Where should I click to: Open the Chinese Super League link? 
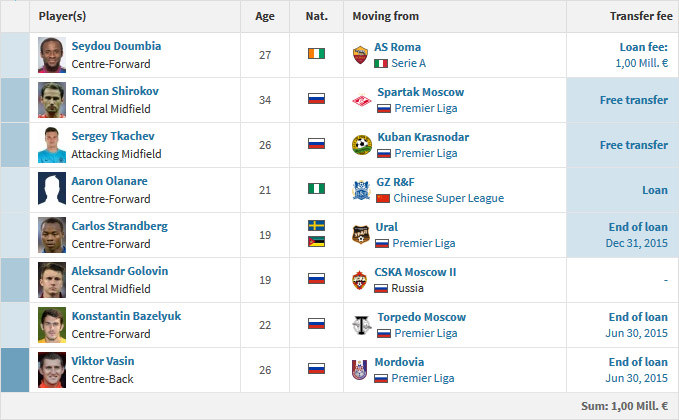coord(449,198)
